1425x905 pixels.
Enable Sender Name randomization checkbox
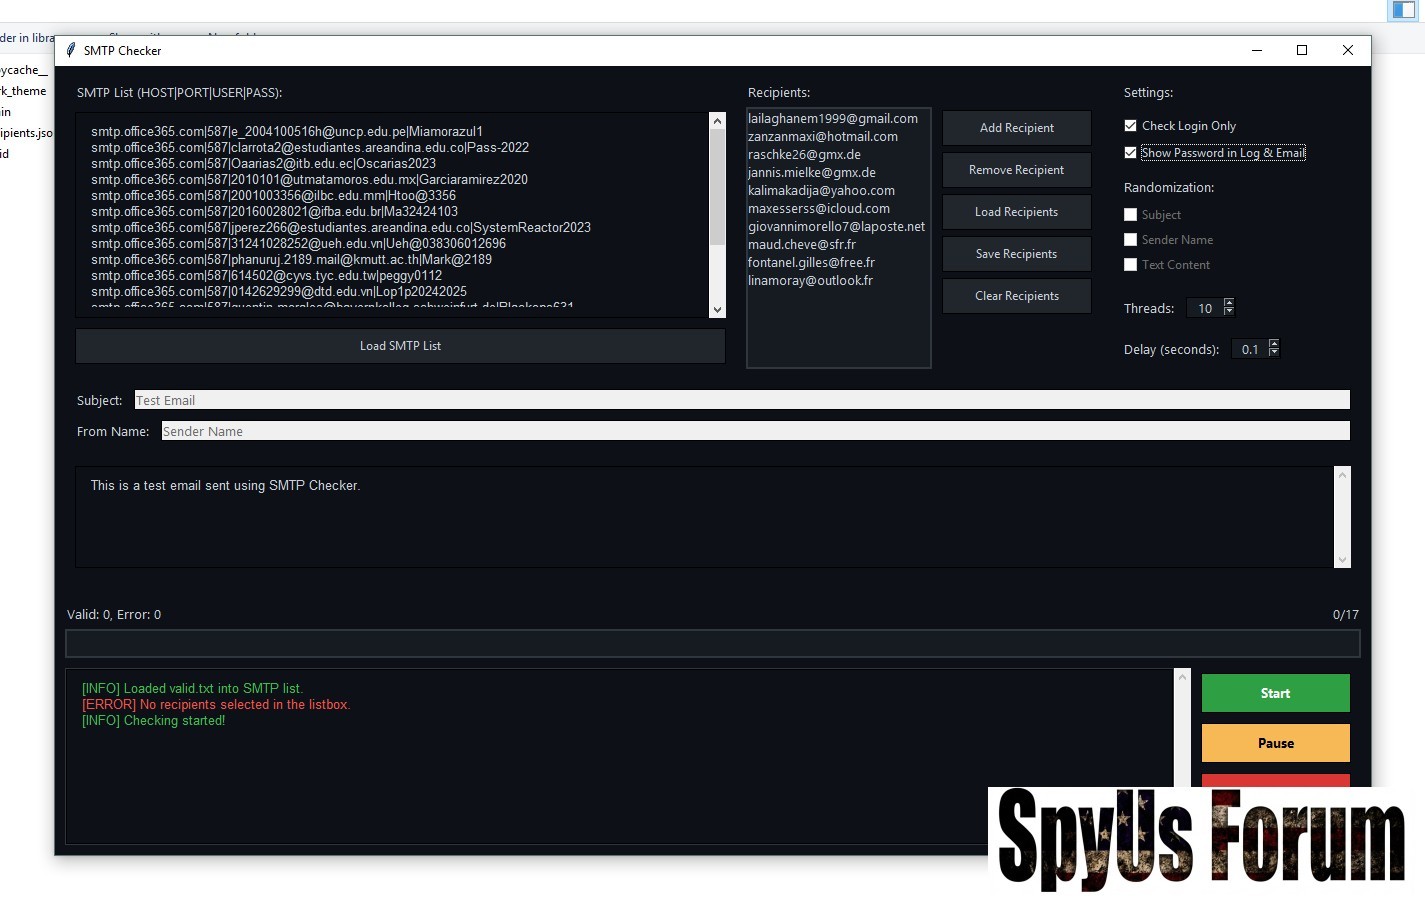pos(1131,240)
